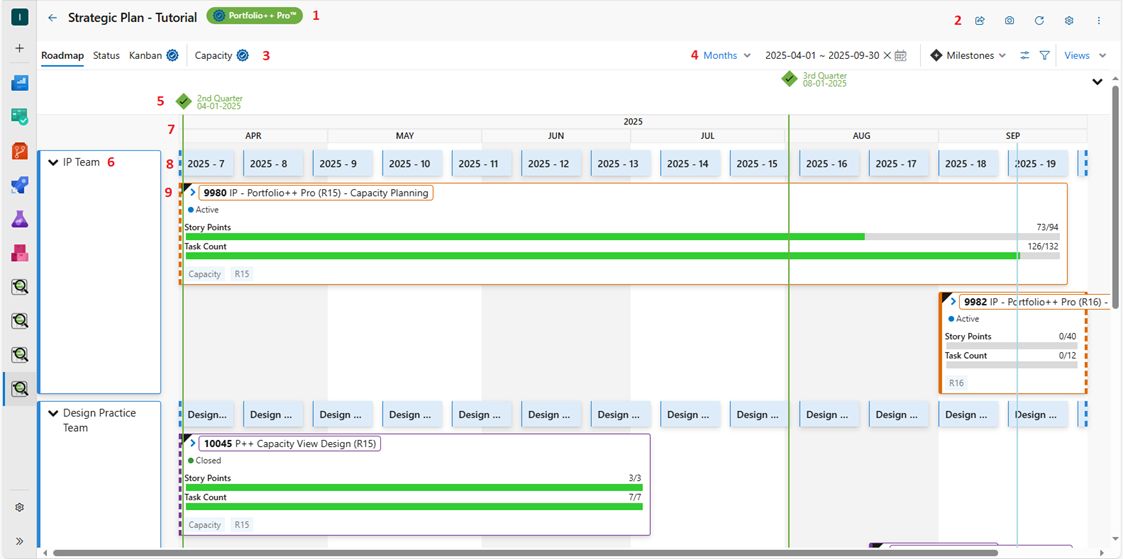Screen dimensions: 1123x559
Task: Open the Boards hub icon in sidebar
Action: tap(19, 117)
